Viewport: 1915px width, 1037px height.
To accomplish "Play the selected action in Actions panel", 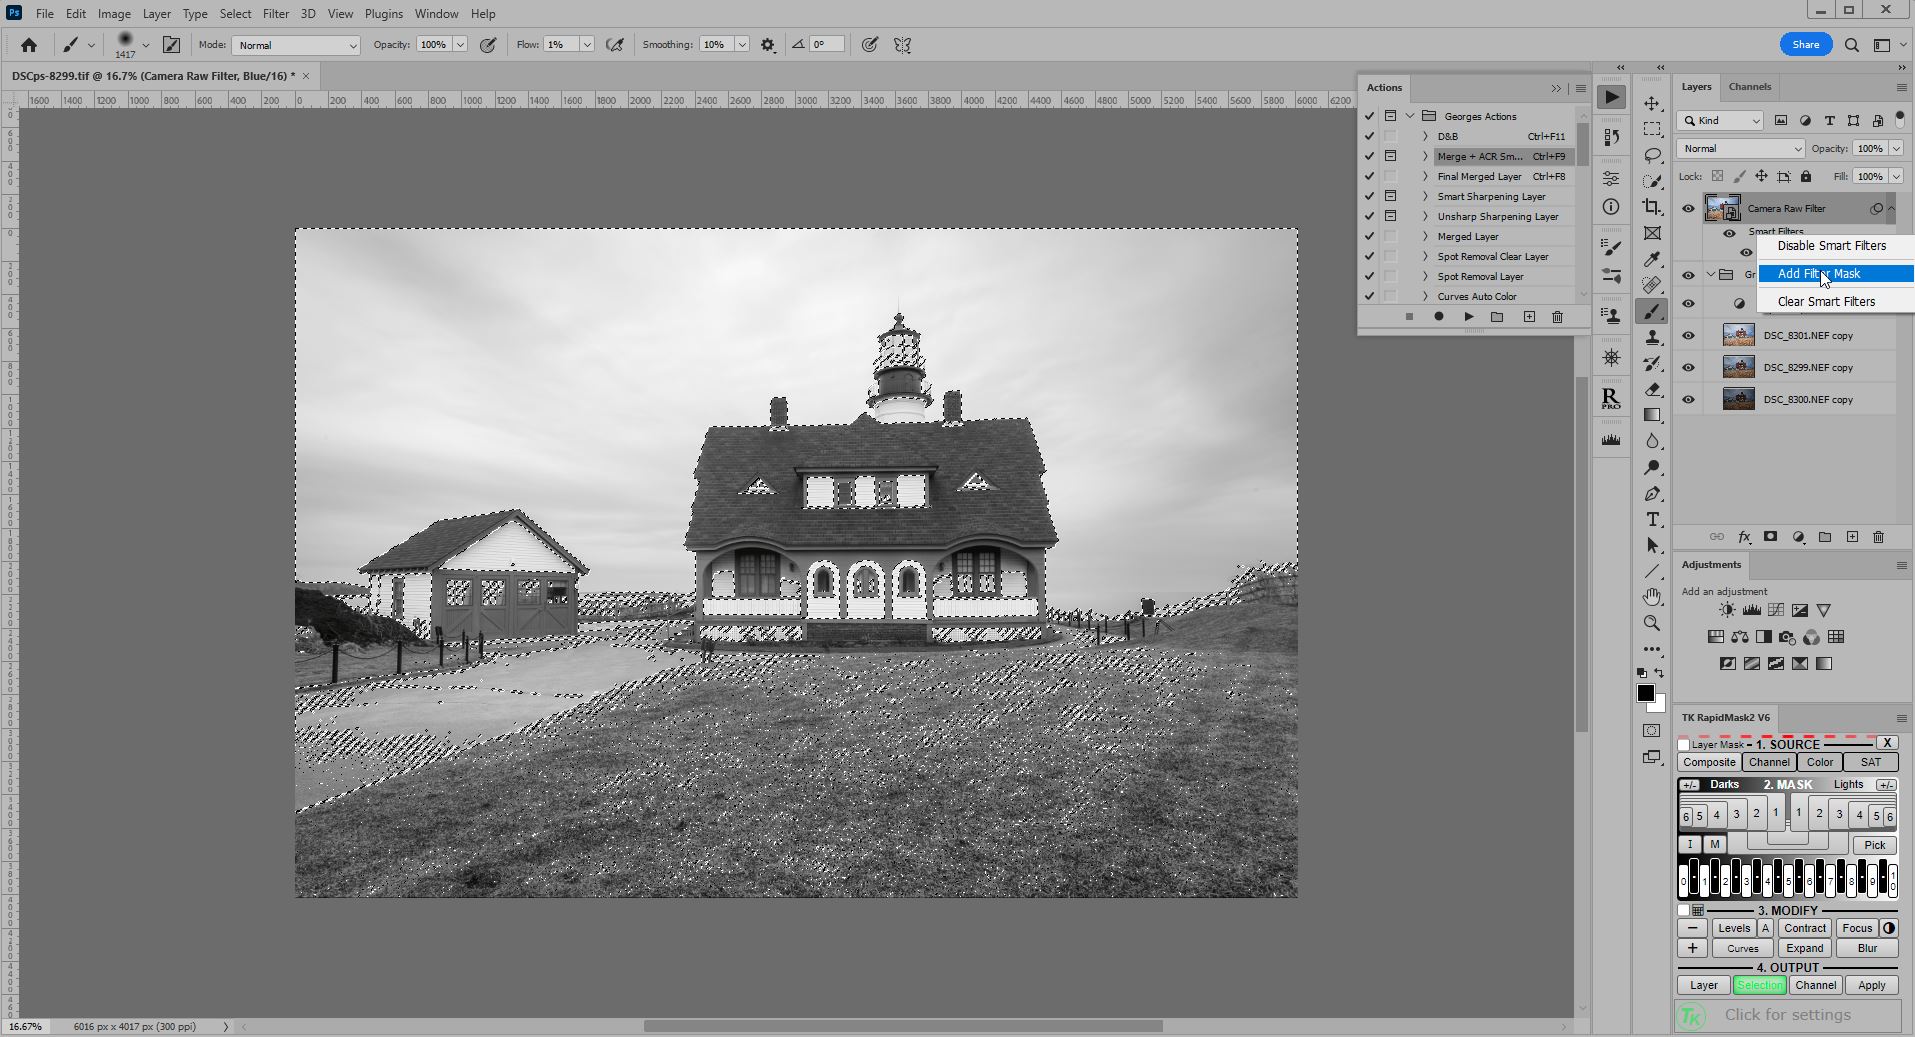I will (x=1468, y=317).
